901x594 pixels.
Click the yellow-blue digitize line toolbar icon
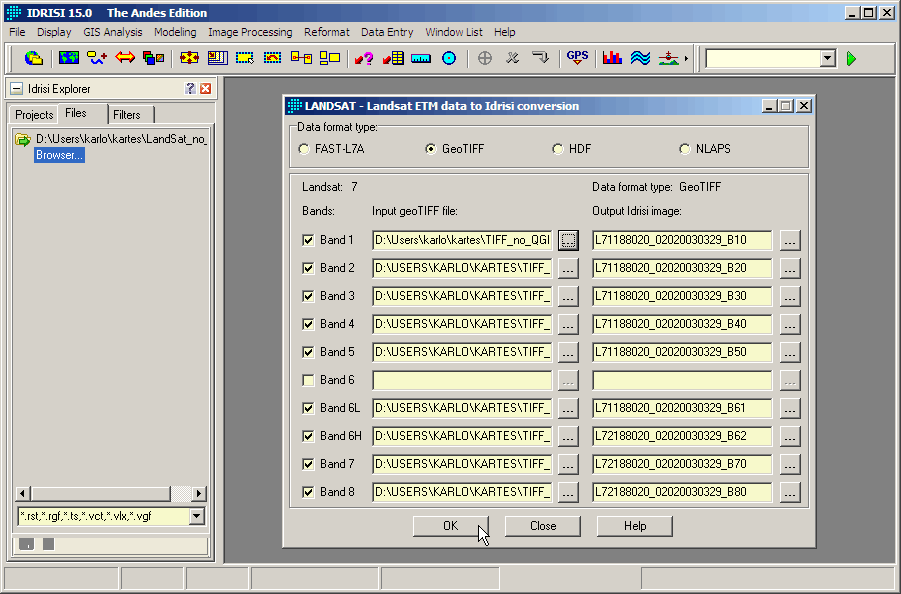pos(97,58)
